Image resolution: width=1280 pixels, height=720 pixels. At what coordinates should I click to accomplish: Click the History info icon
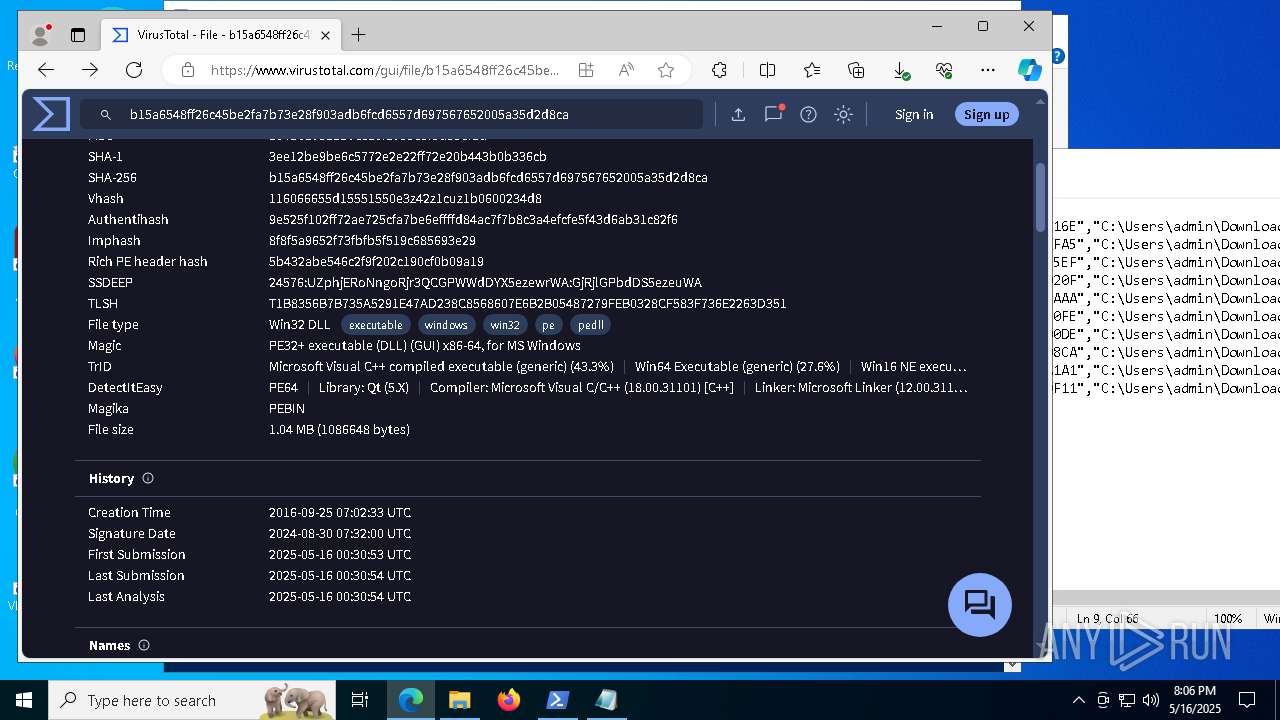pos(148,478)
